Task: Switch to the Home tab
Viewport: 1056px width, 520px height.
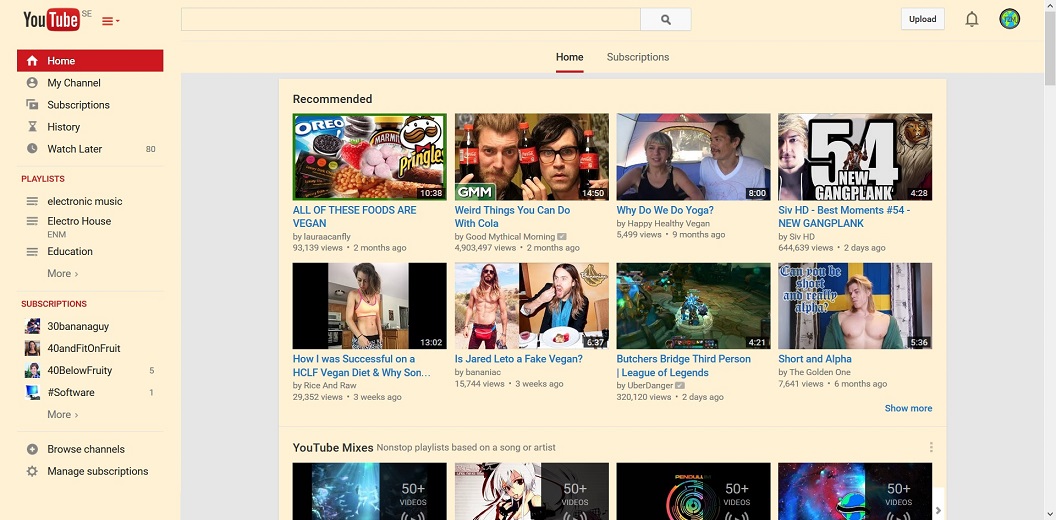Action: tap(570, 57)
